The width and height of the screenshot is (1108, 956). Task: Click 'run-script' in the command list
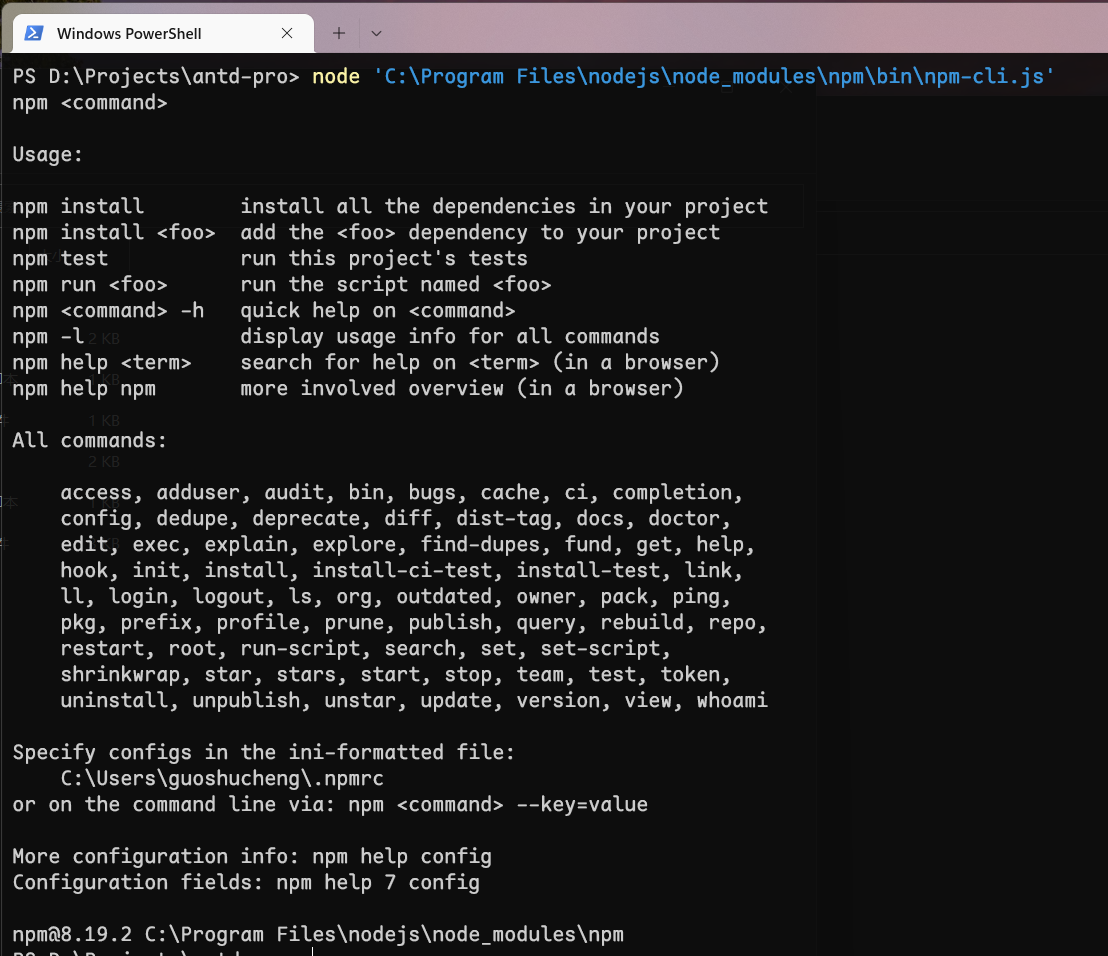click(300, 649)
